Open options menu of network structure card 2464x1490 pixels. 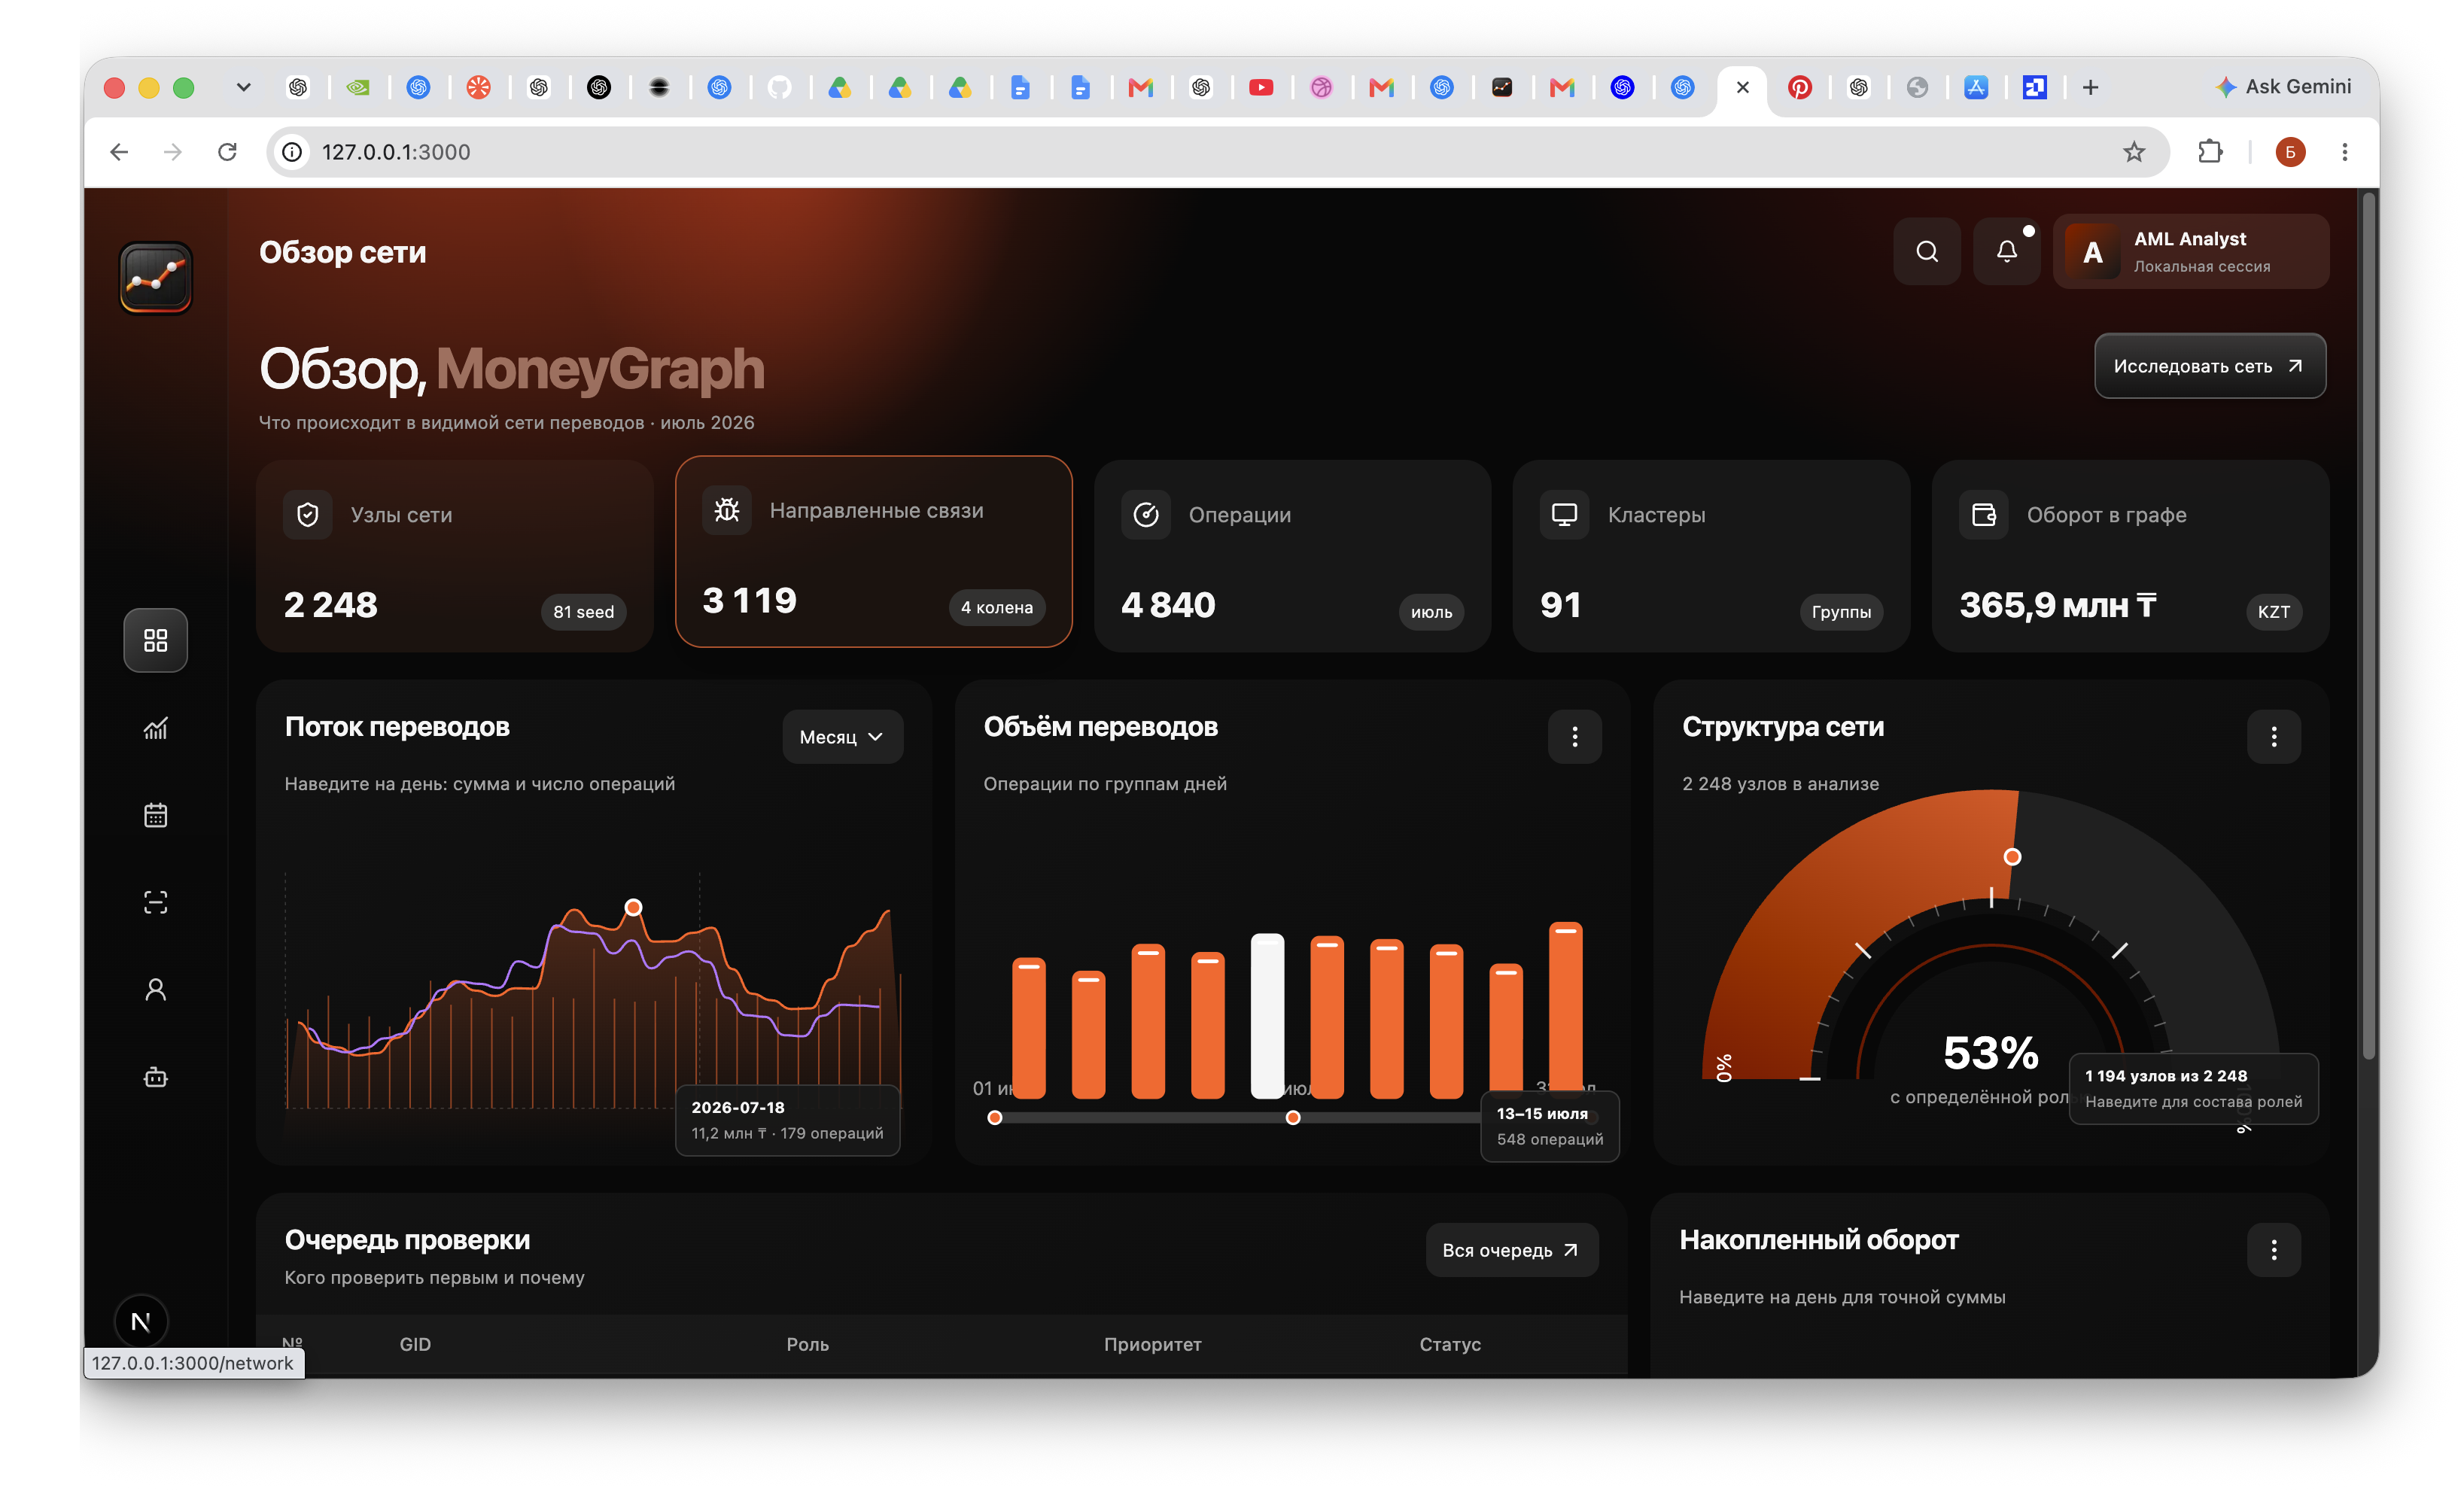point(2273,737)
